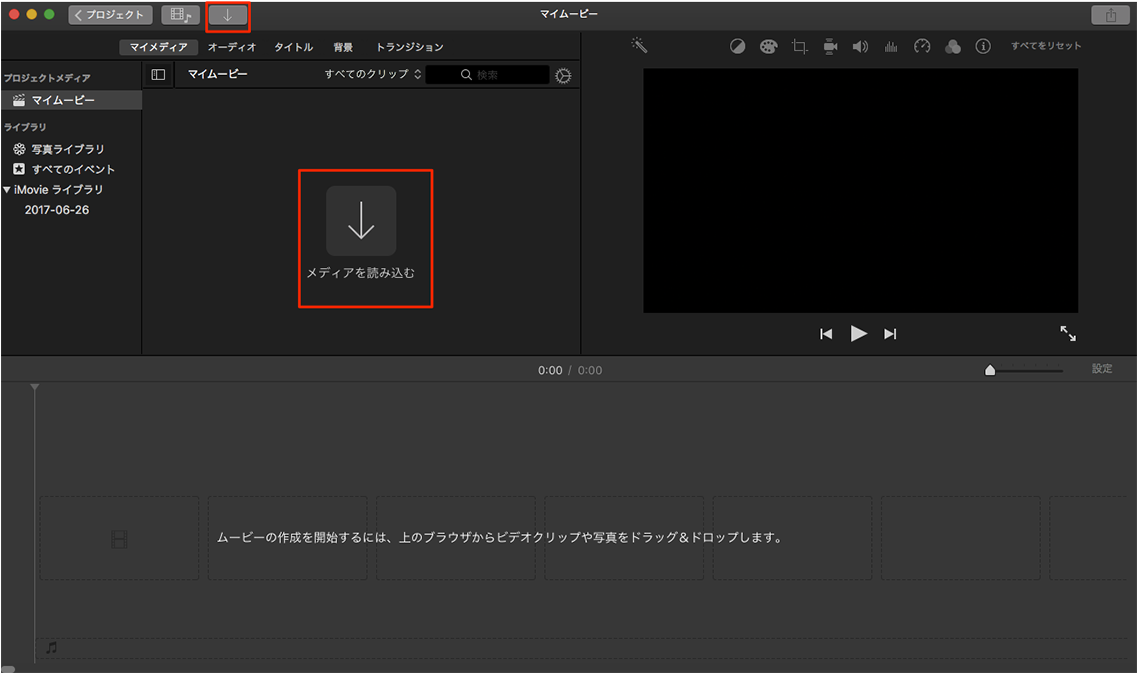Open the トランジション tab
The image size is (1137, 673).
410,46
